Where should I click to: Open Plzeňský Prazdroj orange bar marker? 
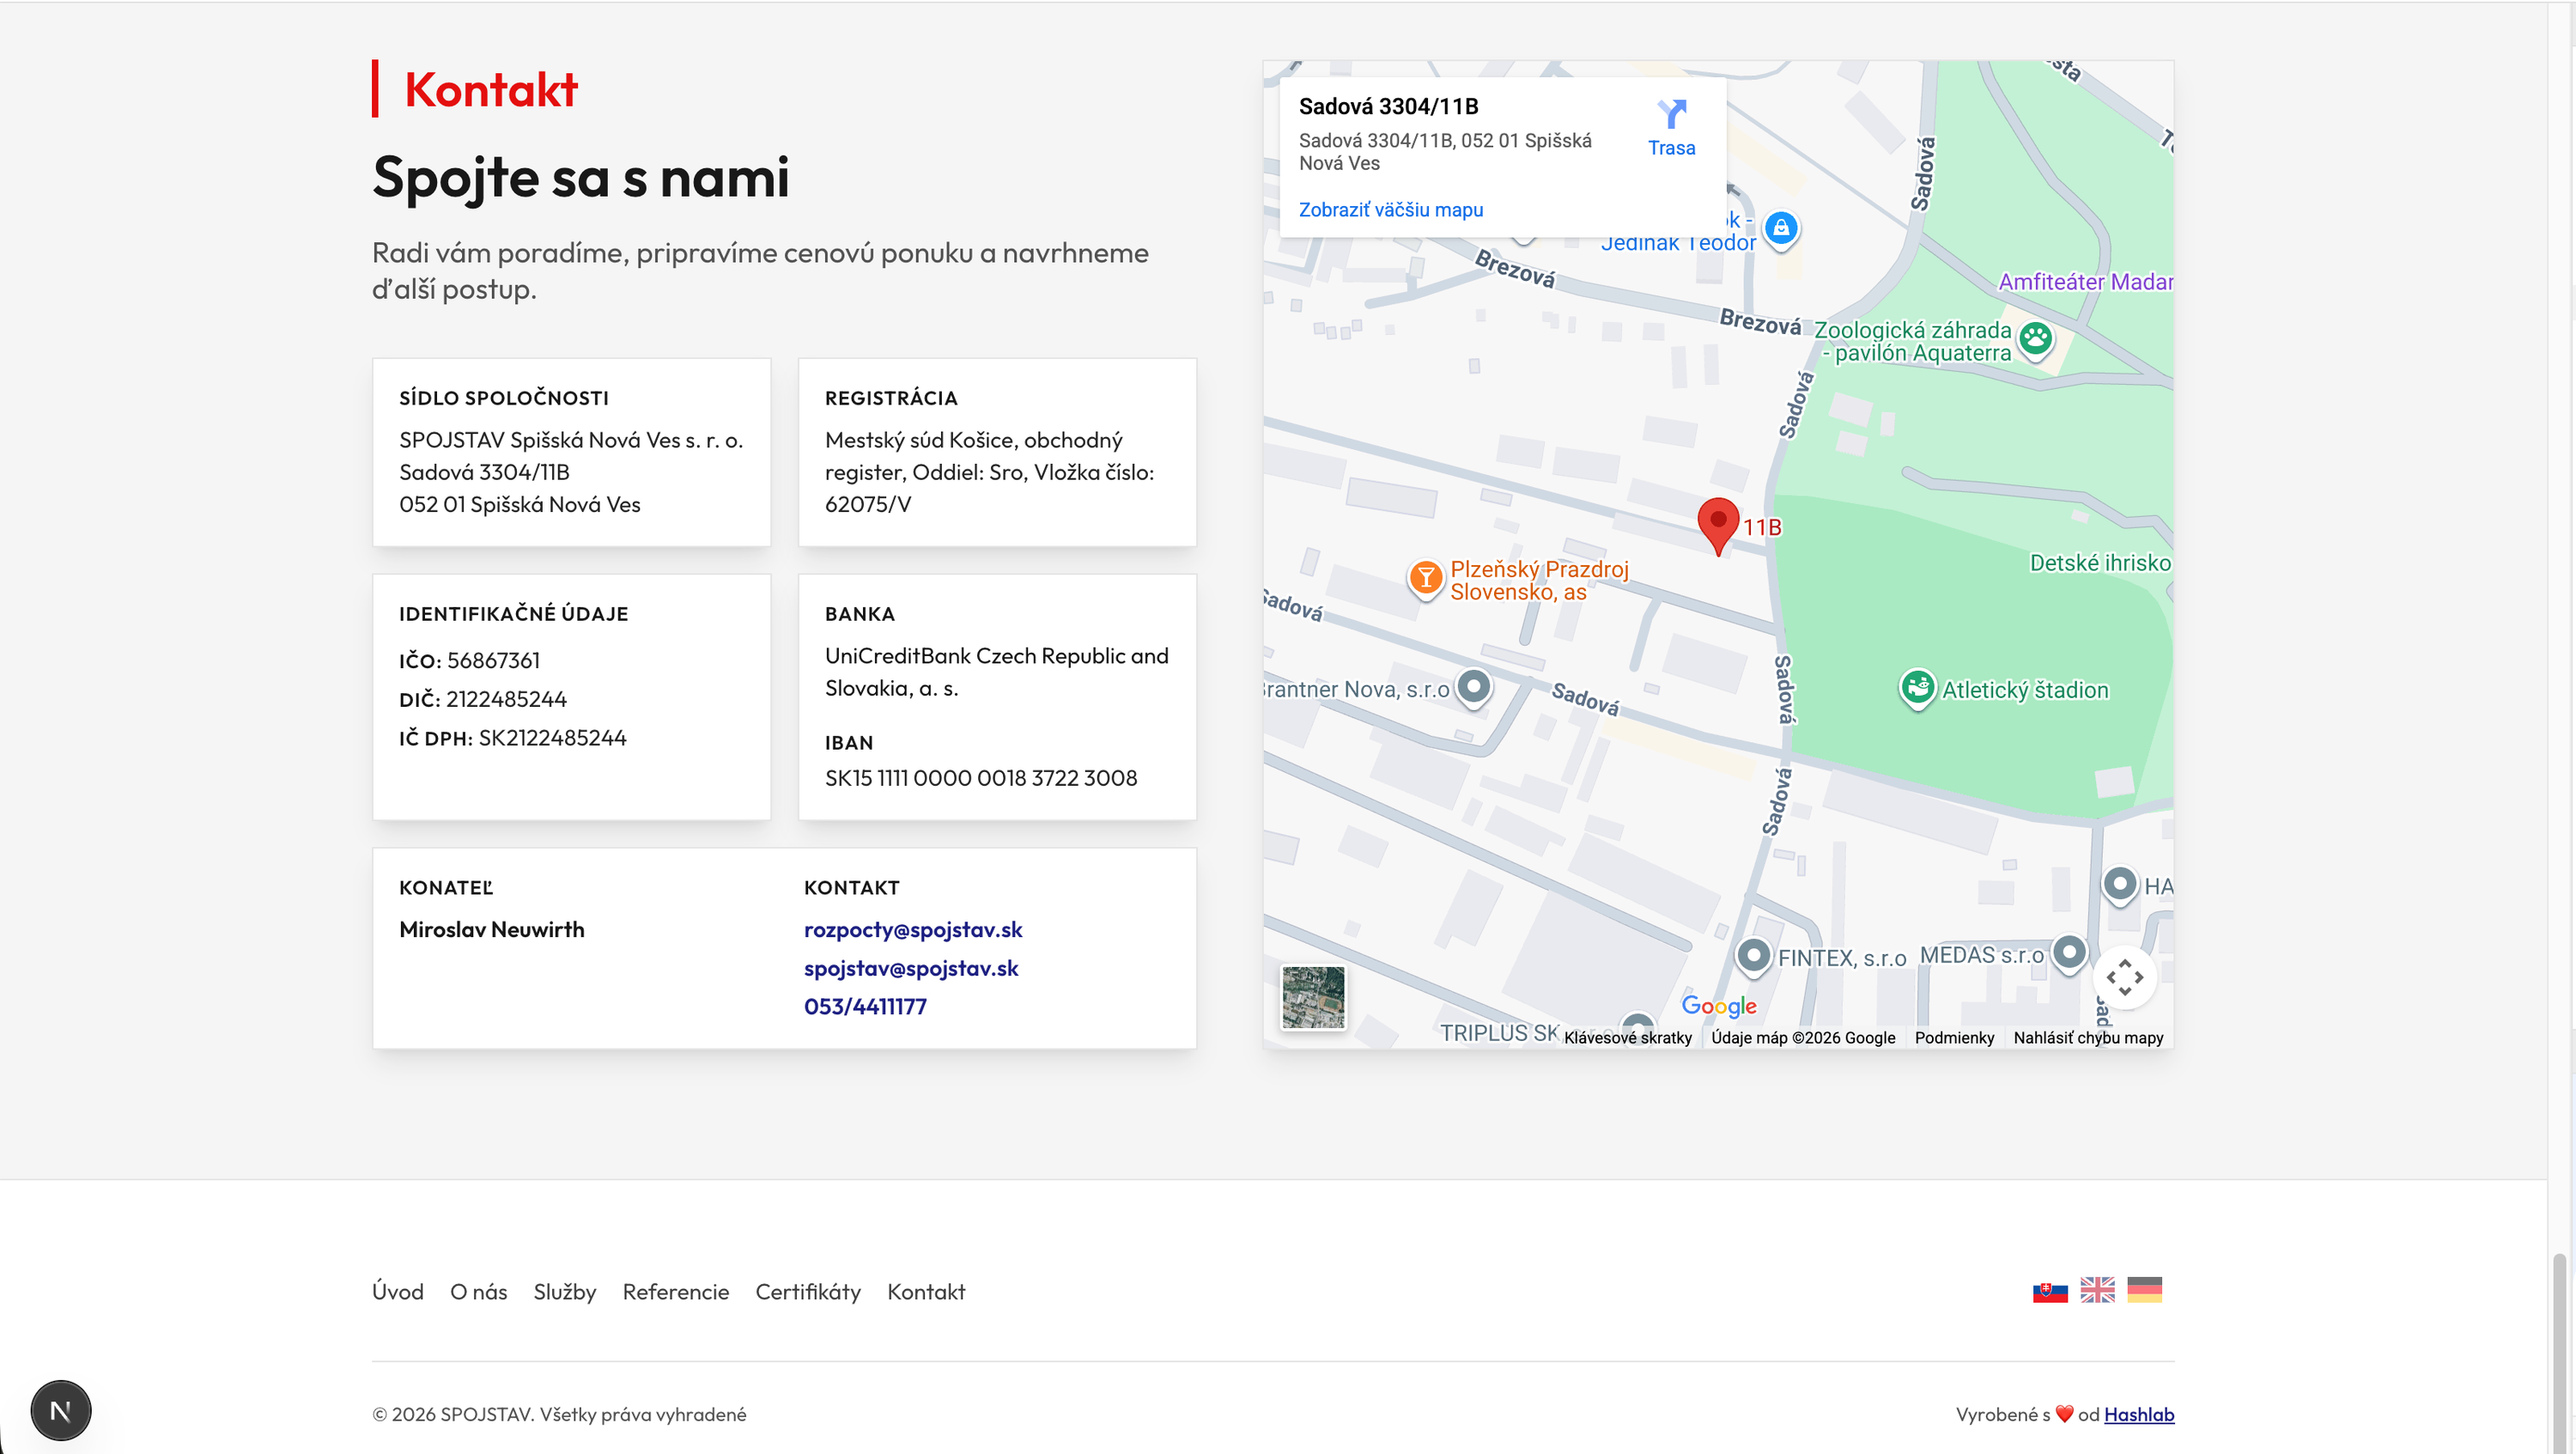pos(1425,578)
